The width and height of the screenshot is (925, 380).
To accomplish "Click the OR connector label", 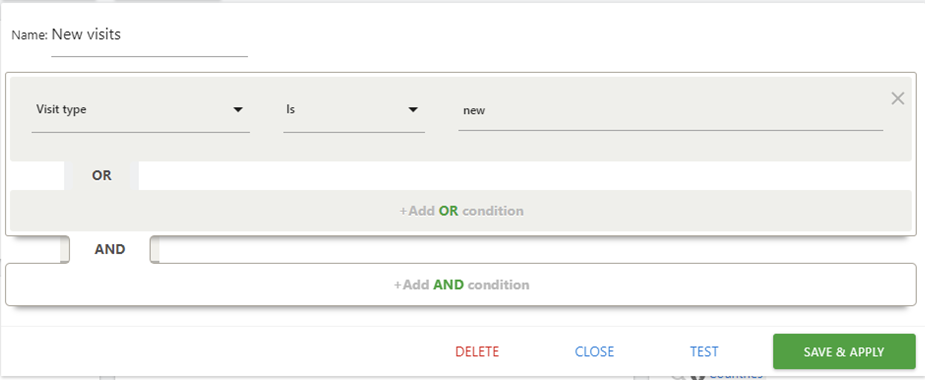I will (101, 175).
